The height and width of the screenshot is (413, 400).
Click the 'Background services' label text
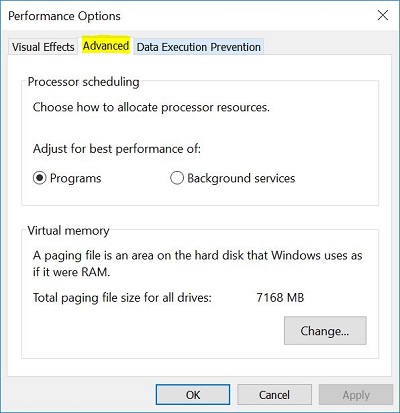tap(241, 178)
